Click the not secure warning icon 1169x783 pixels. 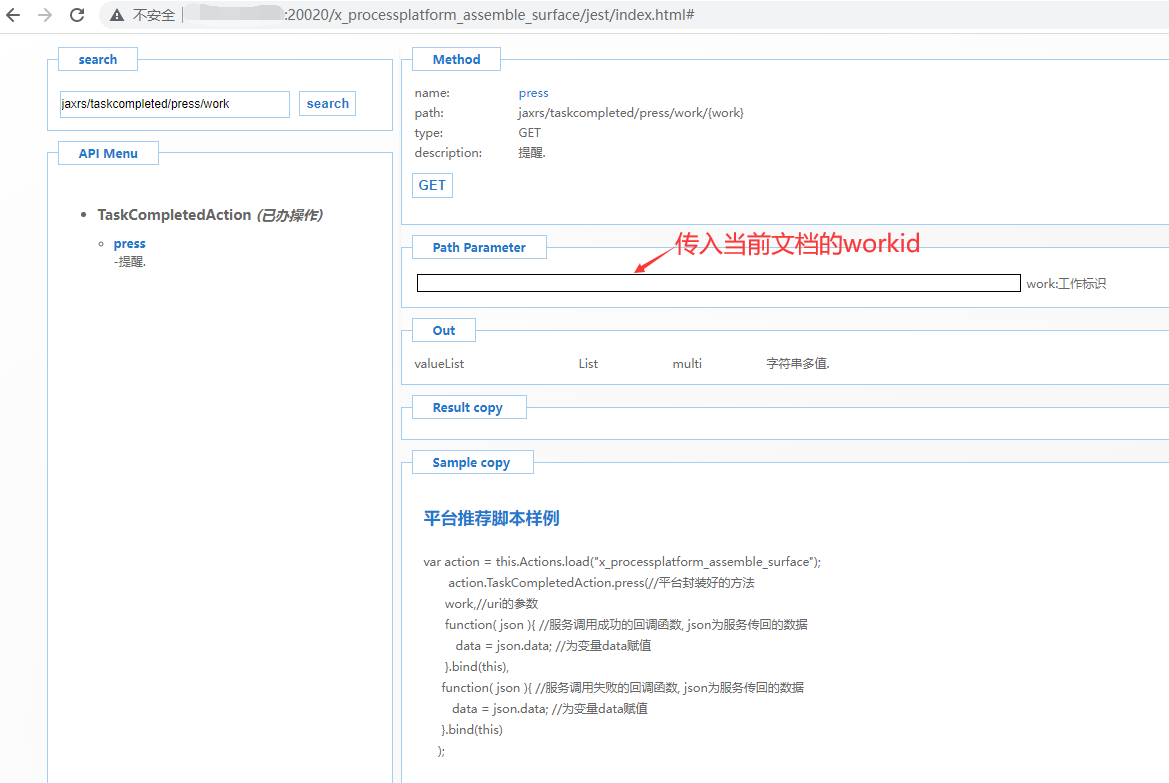point(117,15)
